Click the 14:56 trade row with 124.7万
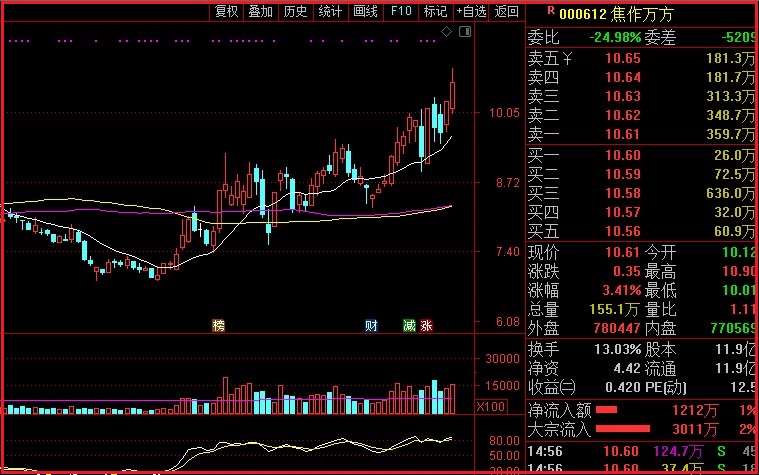The width and height of the screenshot is (759, 475). (642, 451)
